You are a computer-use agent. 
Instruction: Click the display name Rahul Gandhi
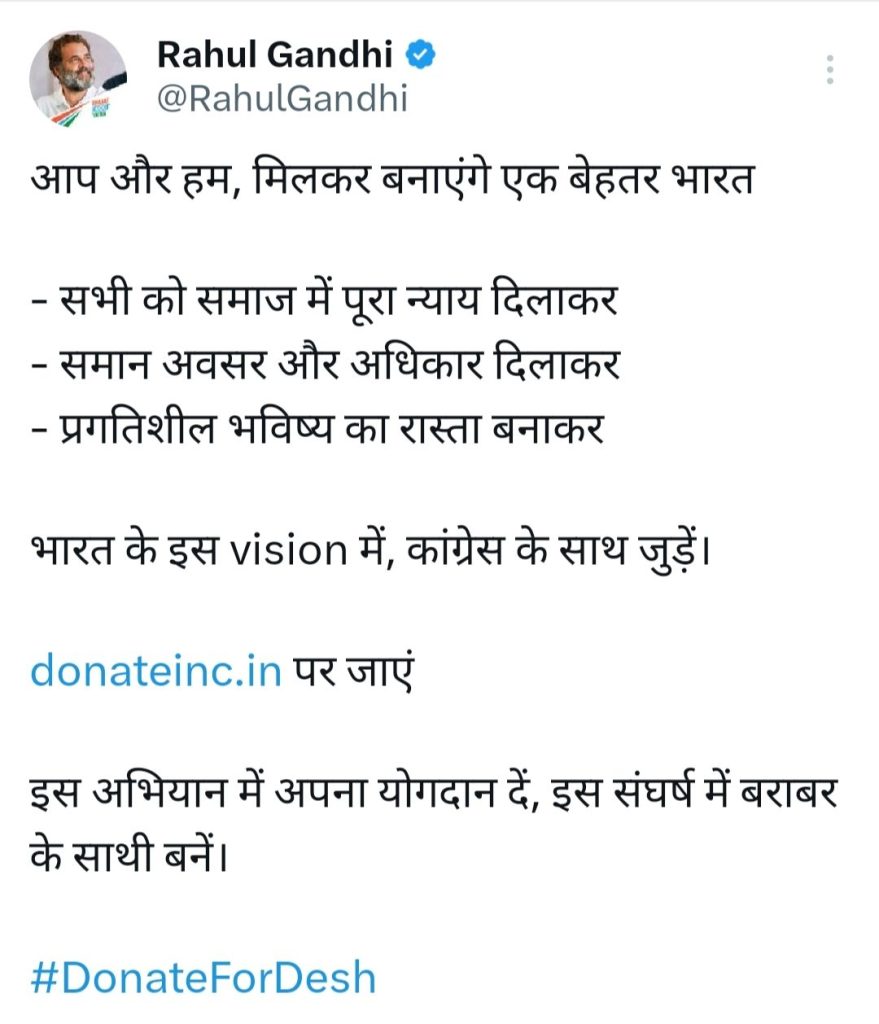pyautogui.click(x=275, y=55)
